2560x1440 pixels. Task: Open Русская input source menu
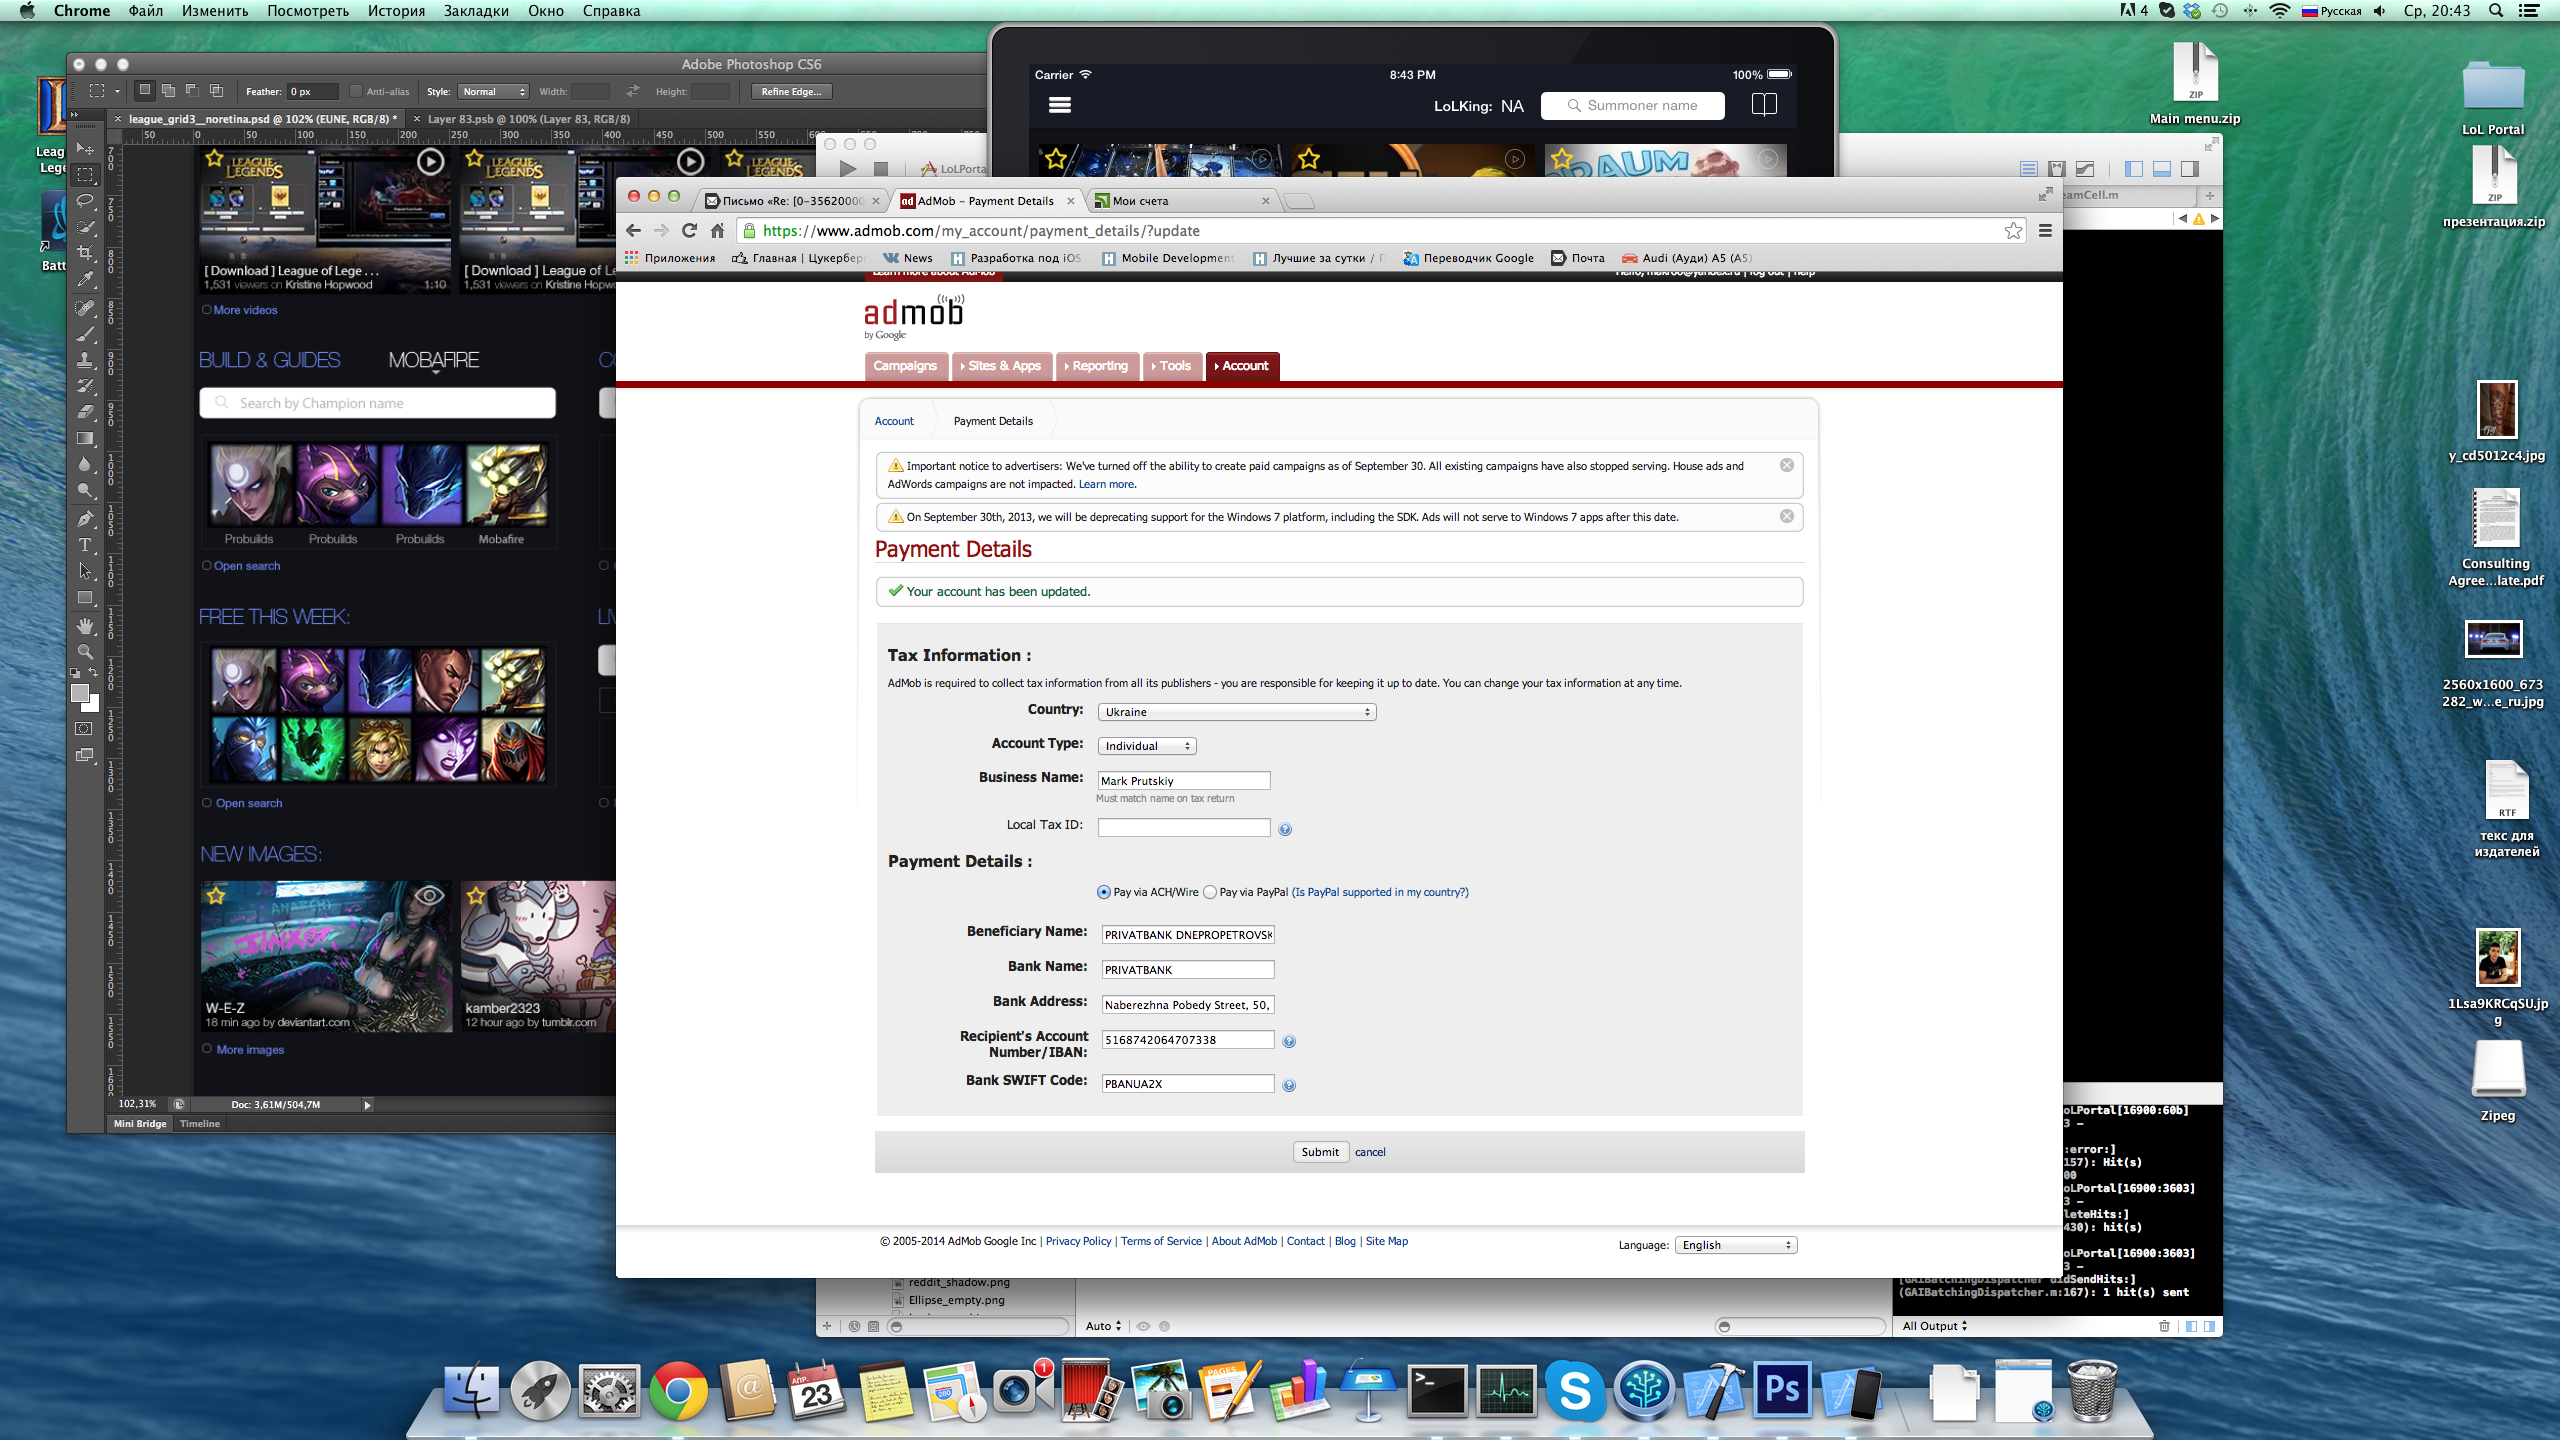pos(2331,11)
